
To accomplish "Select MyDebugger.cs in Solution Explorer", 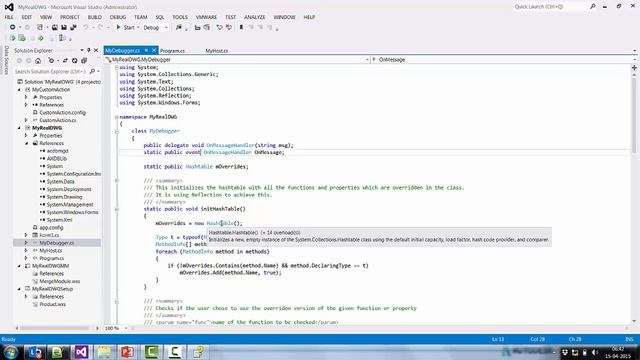I will pyautogui.click(x=57, y=243).
